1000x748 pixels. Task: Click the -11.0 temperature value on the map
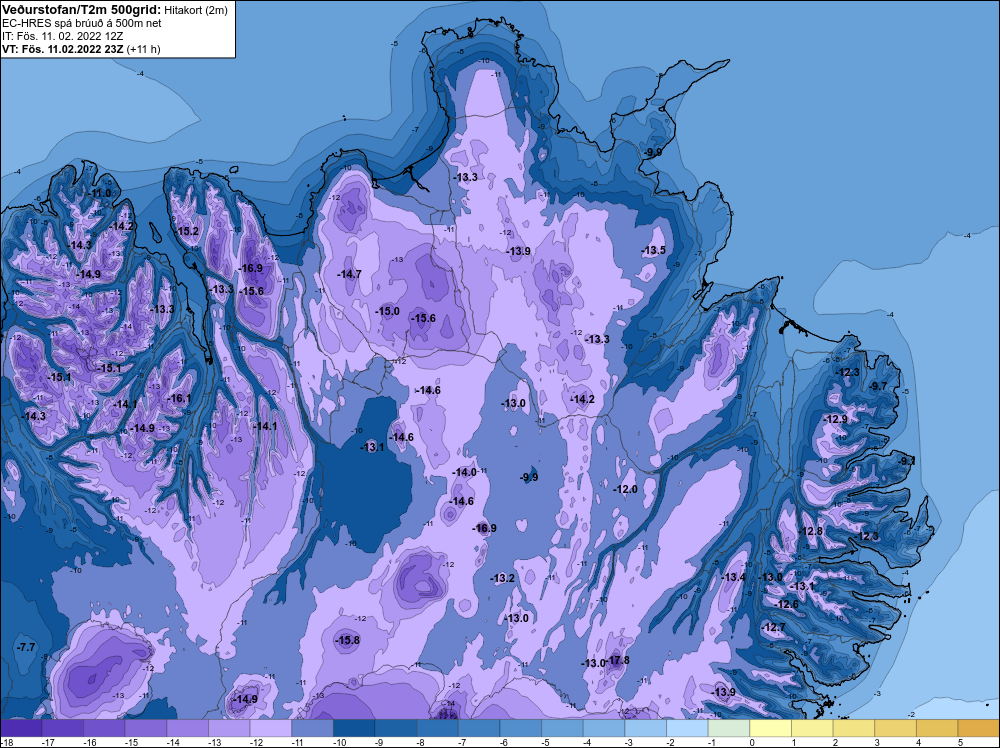pos(101,193)
